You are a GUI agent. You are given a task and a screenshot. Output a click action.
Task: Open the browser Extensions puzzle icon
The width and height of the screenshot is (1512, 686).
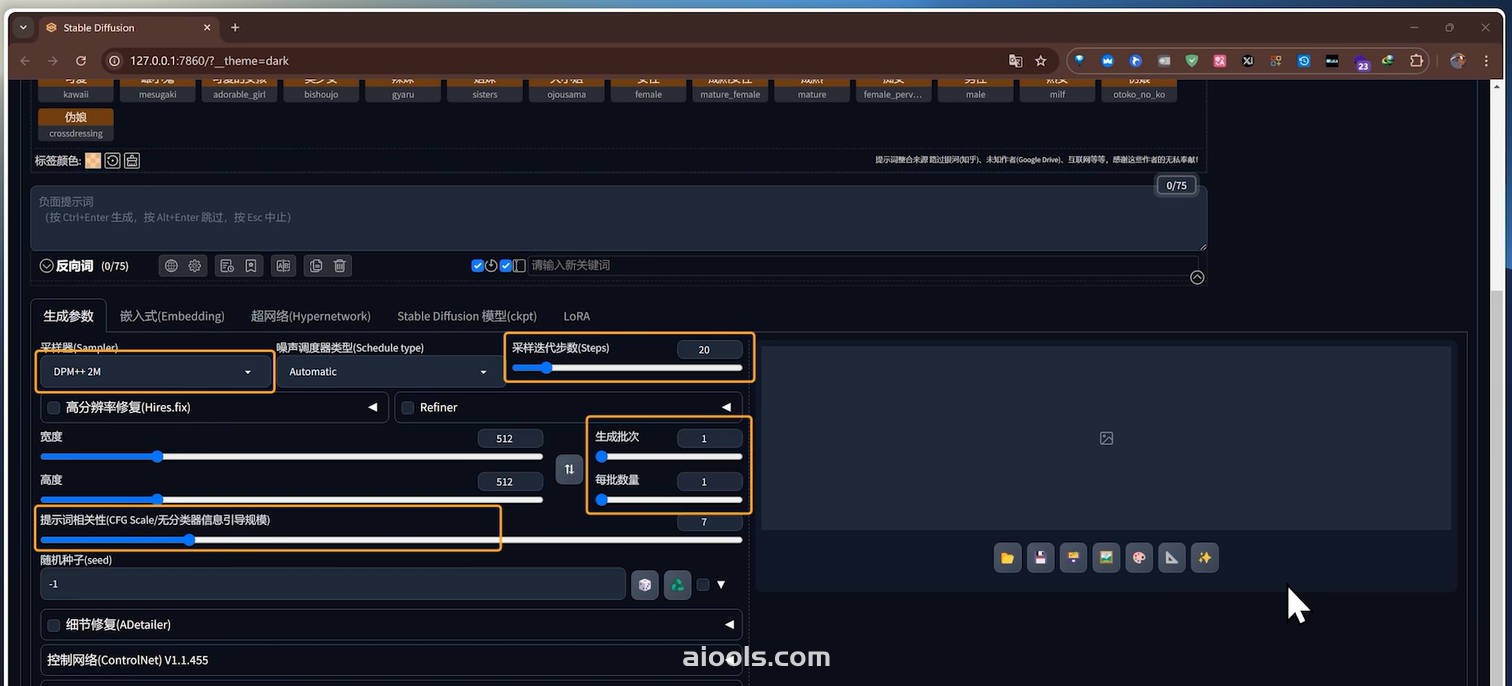pos(1416,61)
